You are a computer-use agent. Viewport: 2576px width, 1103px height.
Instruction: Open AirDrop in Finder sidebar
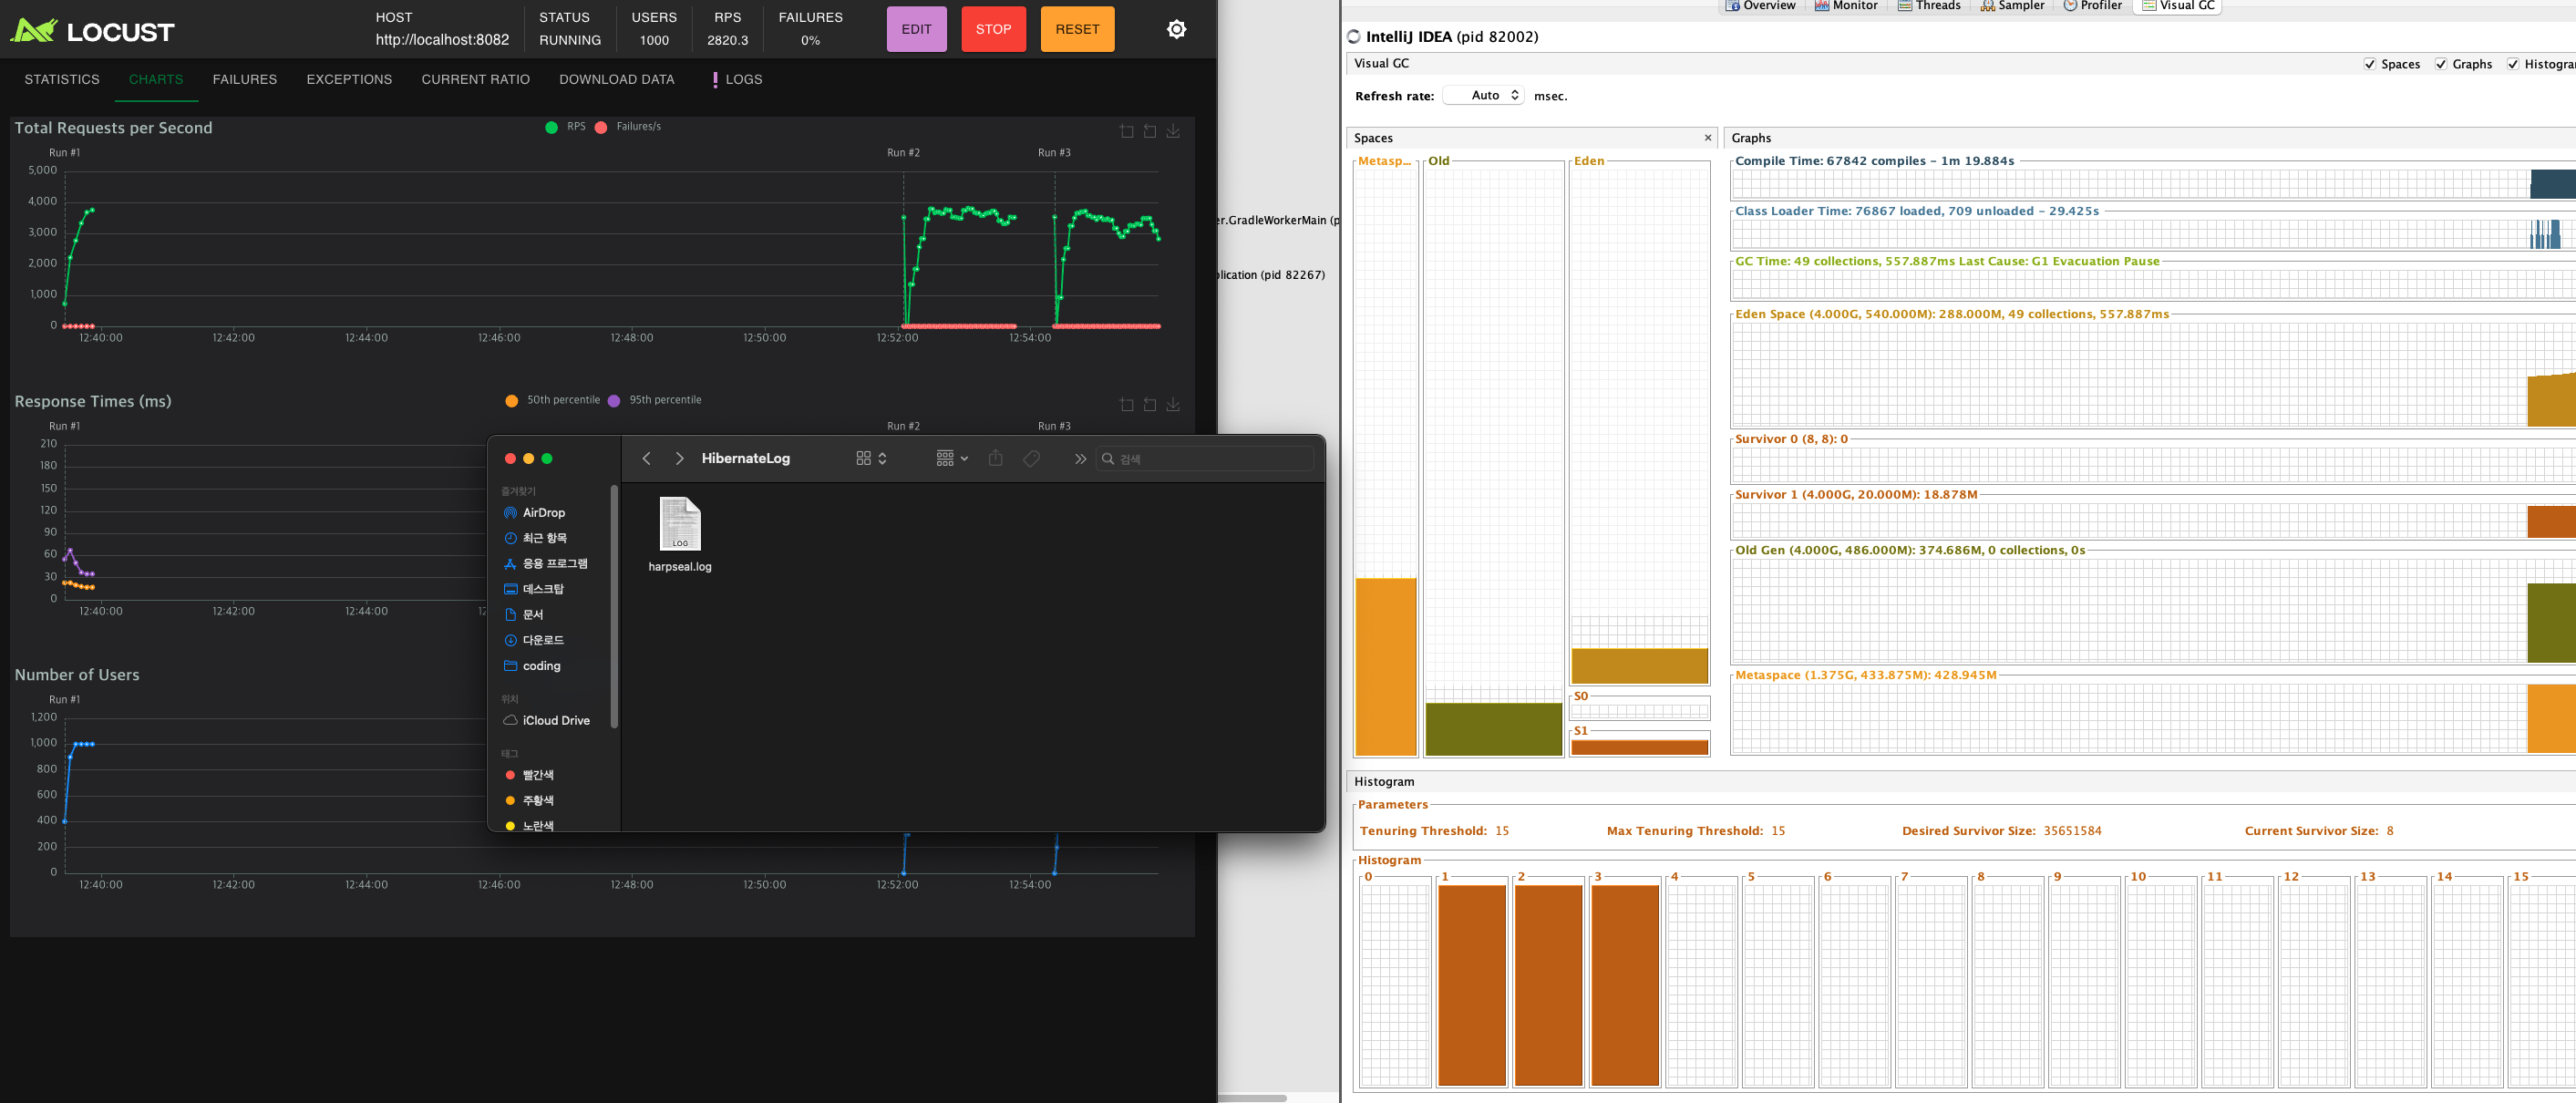(543, 512)
